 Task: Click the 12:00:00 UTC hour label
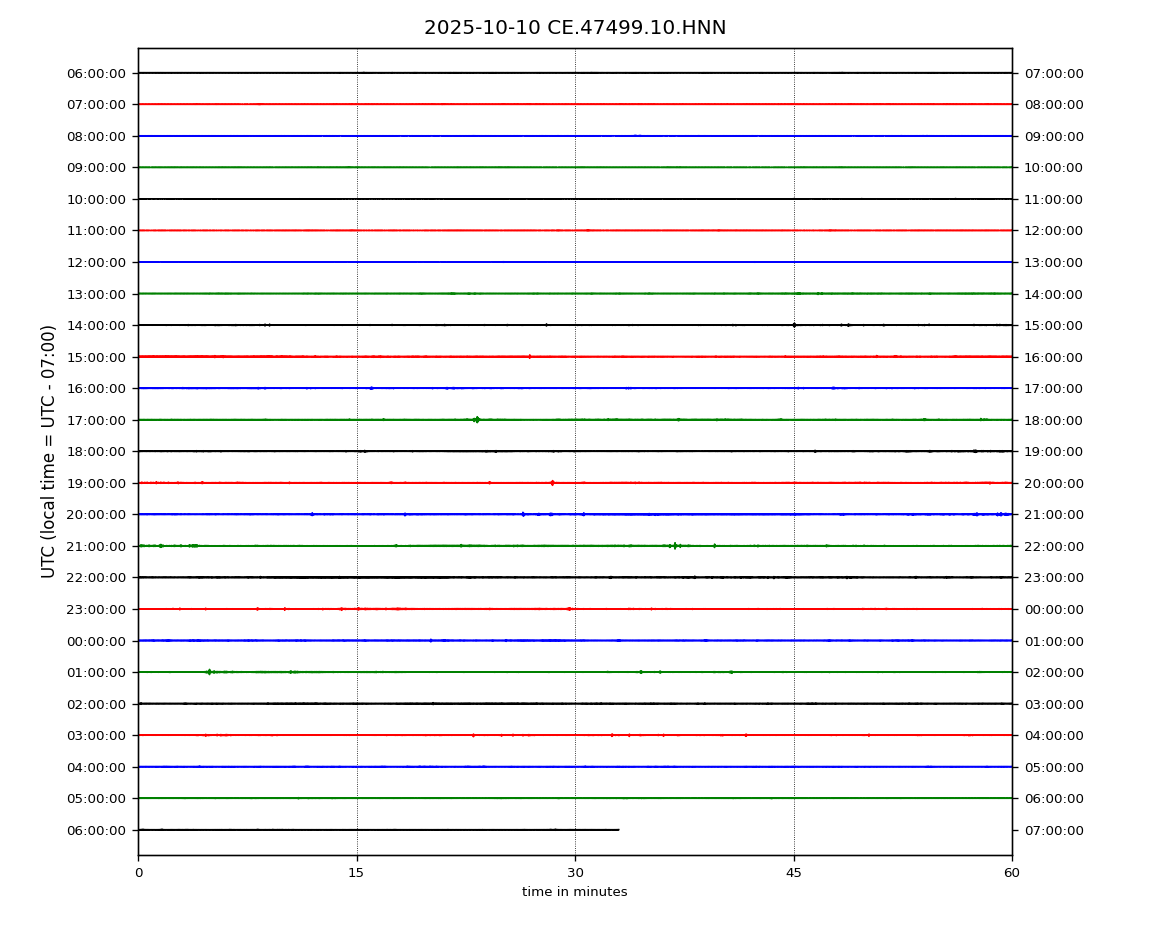point(98,262)
